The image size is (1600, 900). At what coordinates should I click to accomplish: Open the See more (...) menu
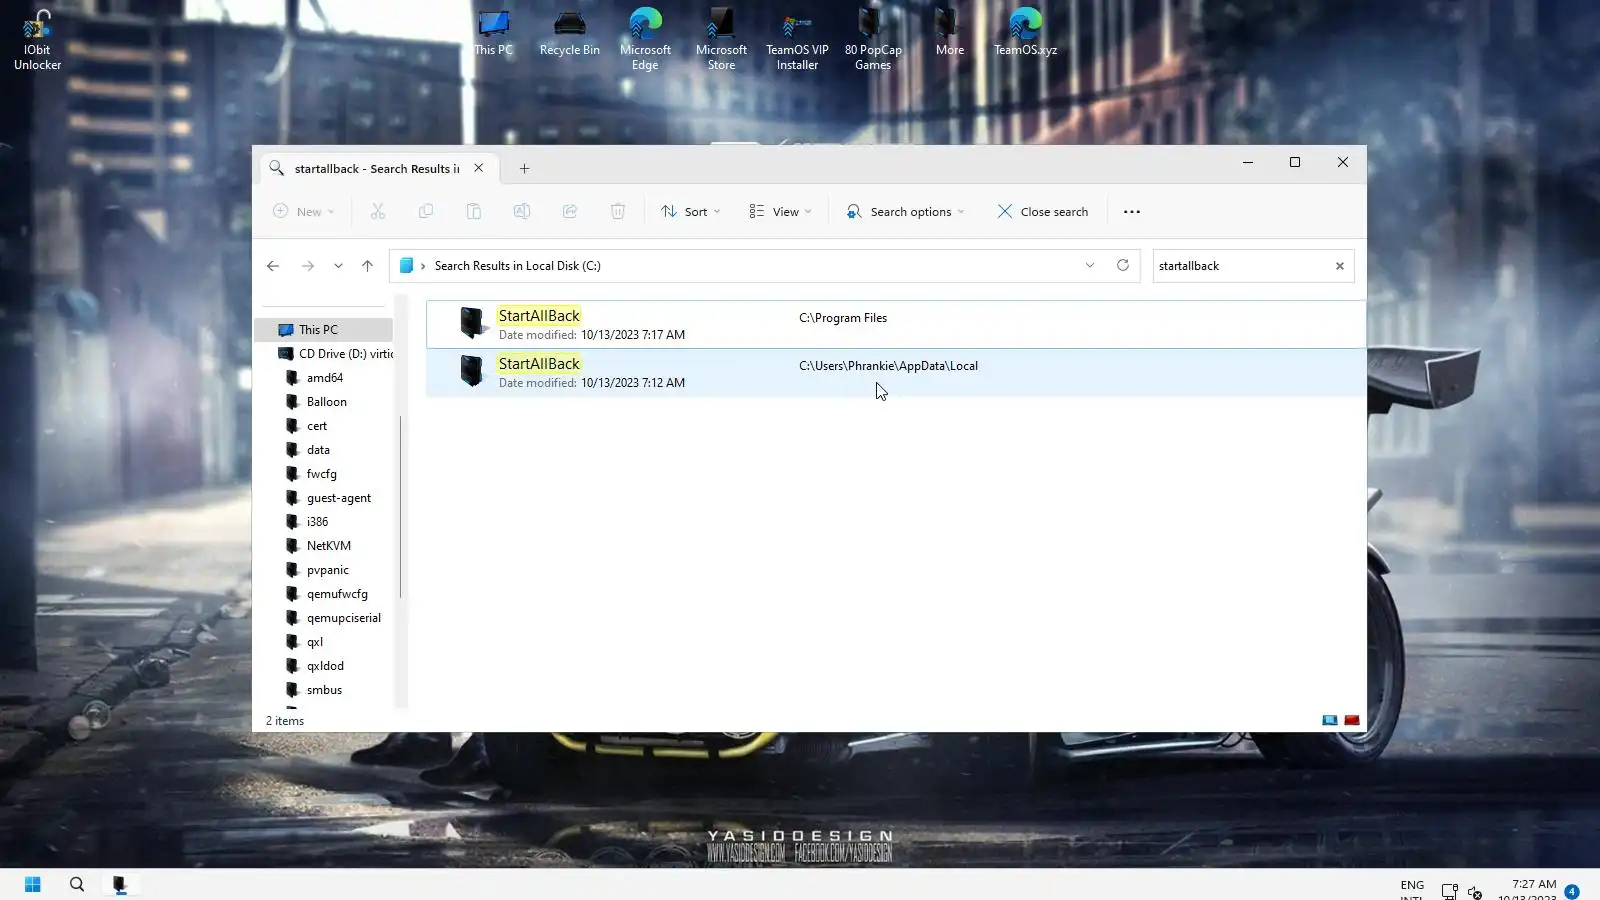1132,211
